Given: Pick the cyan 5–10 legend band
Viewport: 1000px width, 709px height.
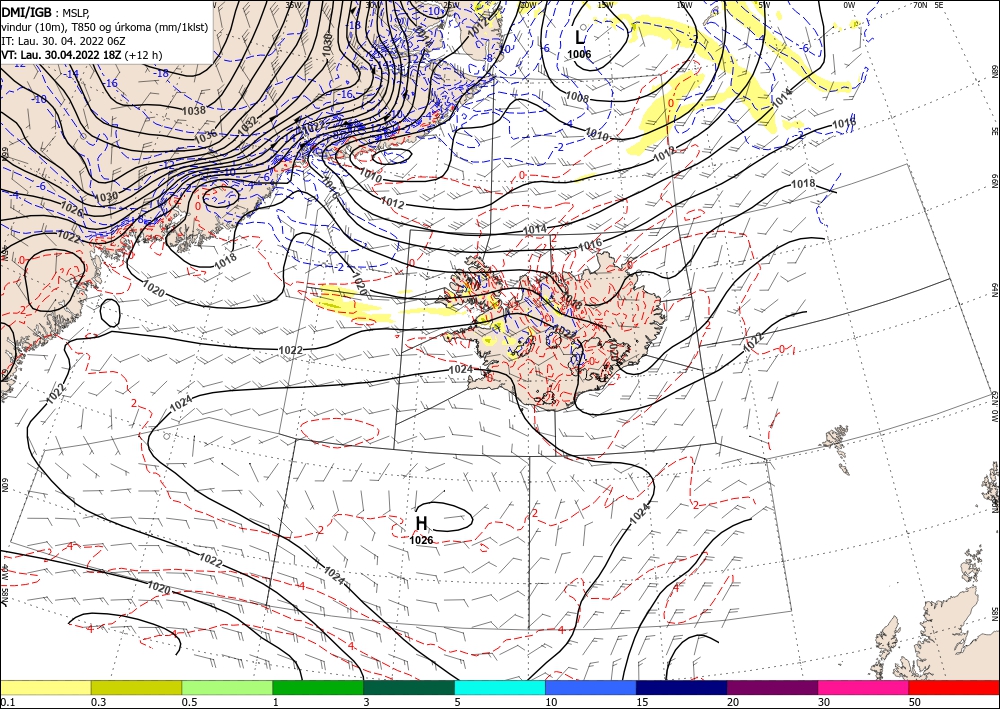Looking at the screenshot, I should 500,687.
